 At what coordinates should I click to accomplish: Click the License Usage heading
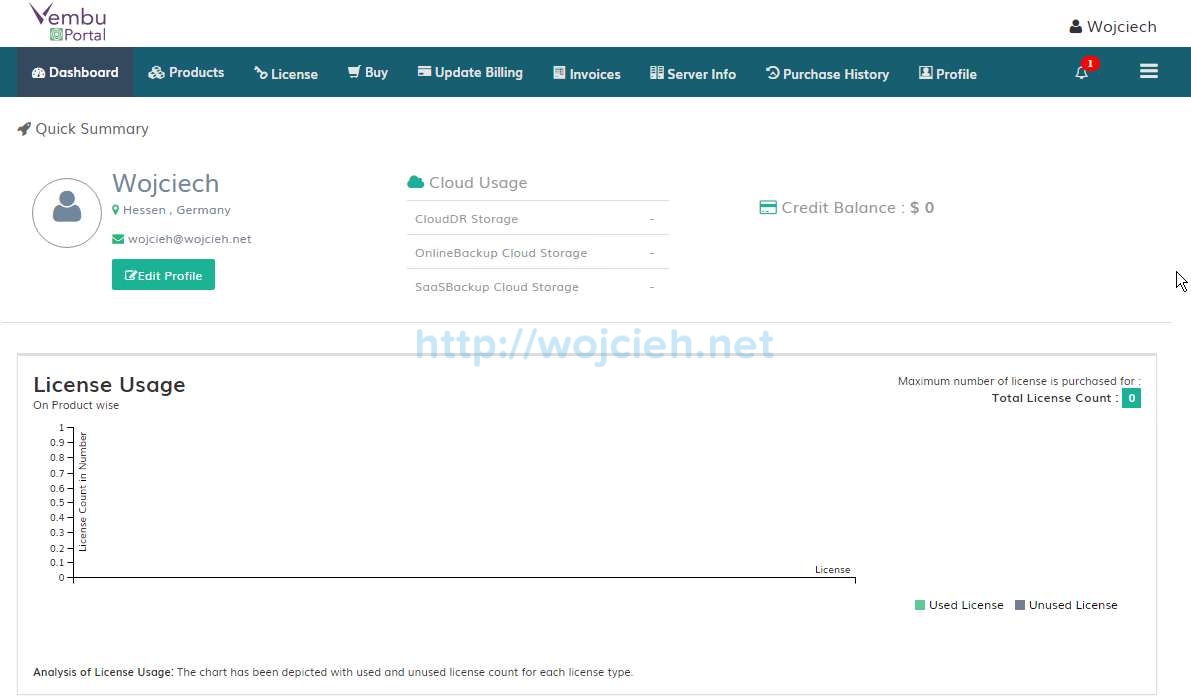pos(109,384)
